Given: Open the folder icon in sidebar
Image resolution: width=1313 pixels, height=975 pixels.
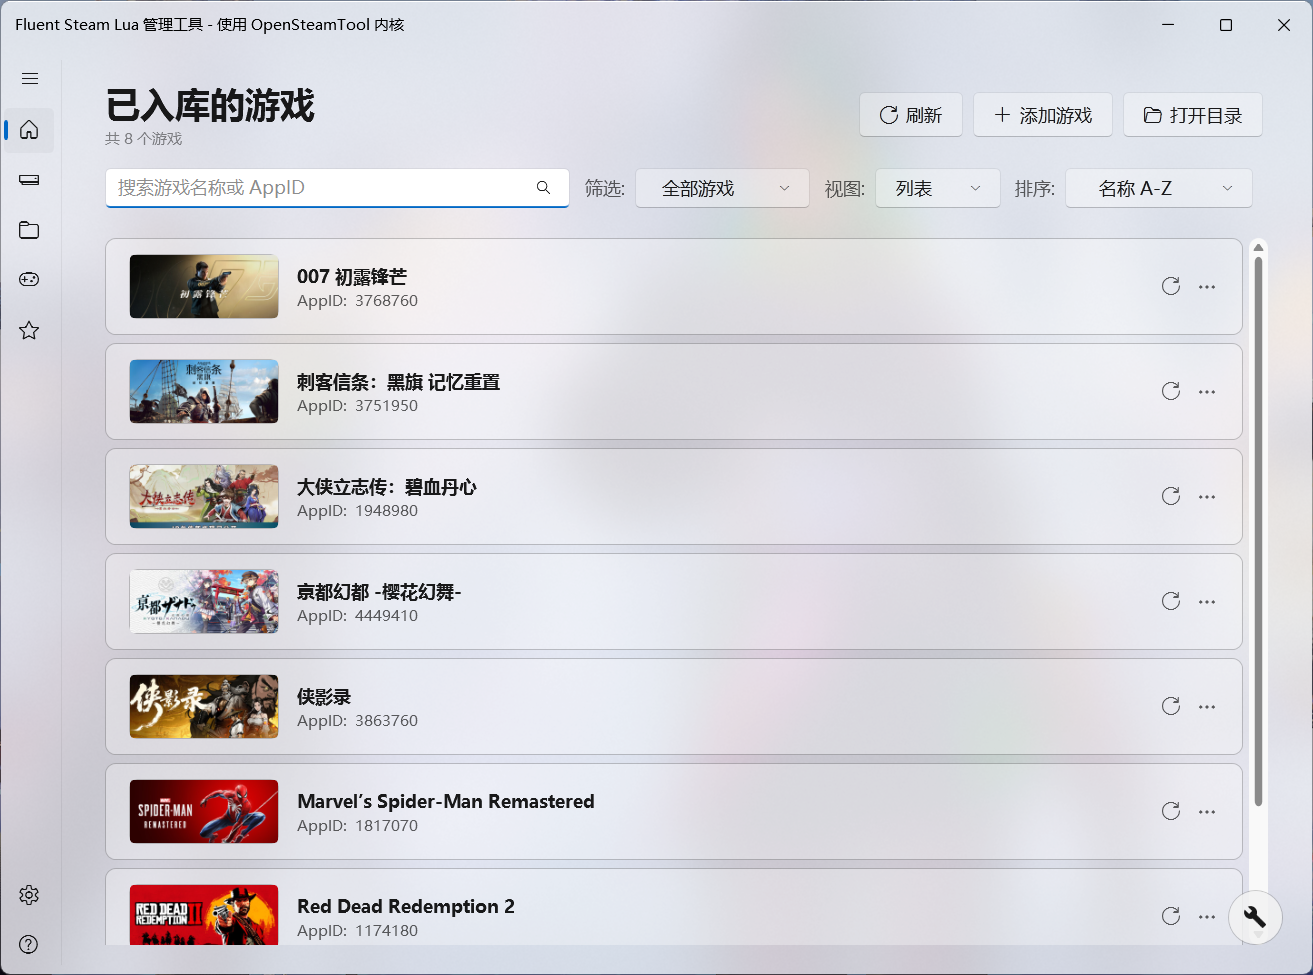Looking at the screenshot, I should [29, 230].
